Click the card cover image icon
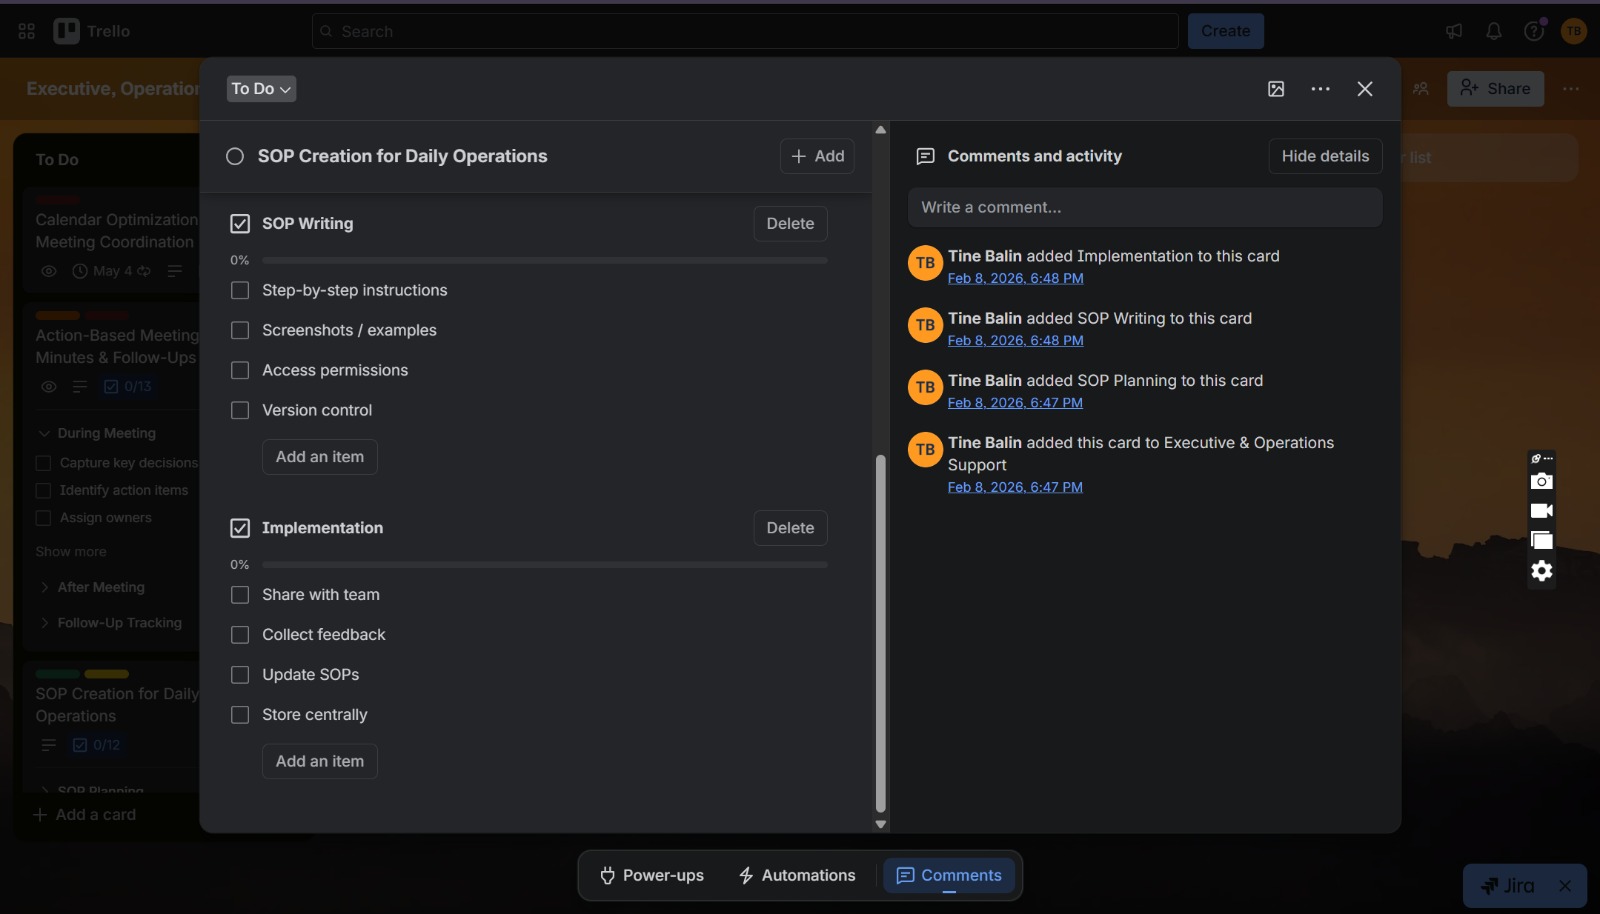Viewport: 1600px width, 914px height. click(1276, 89)
